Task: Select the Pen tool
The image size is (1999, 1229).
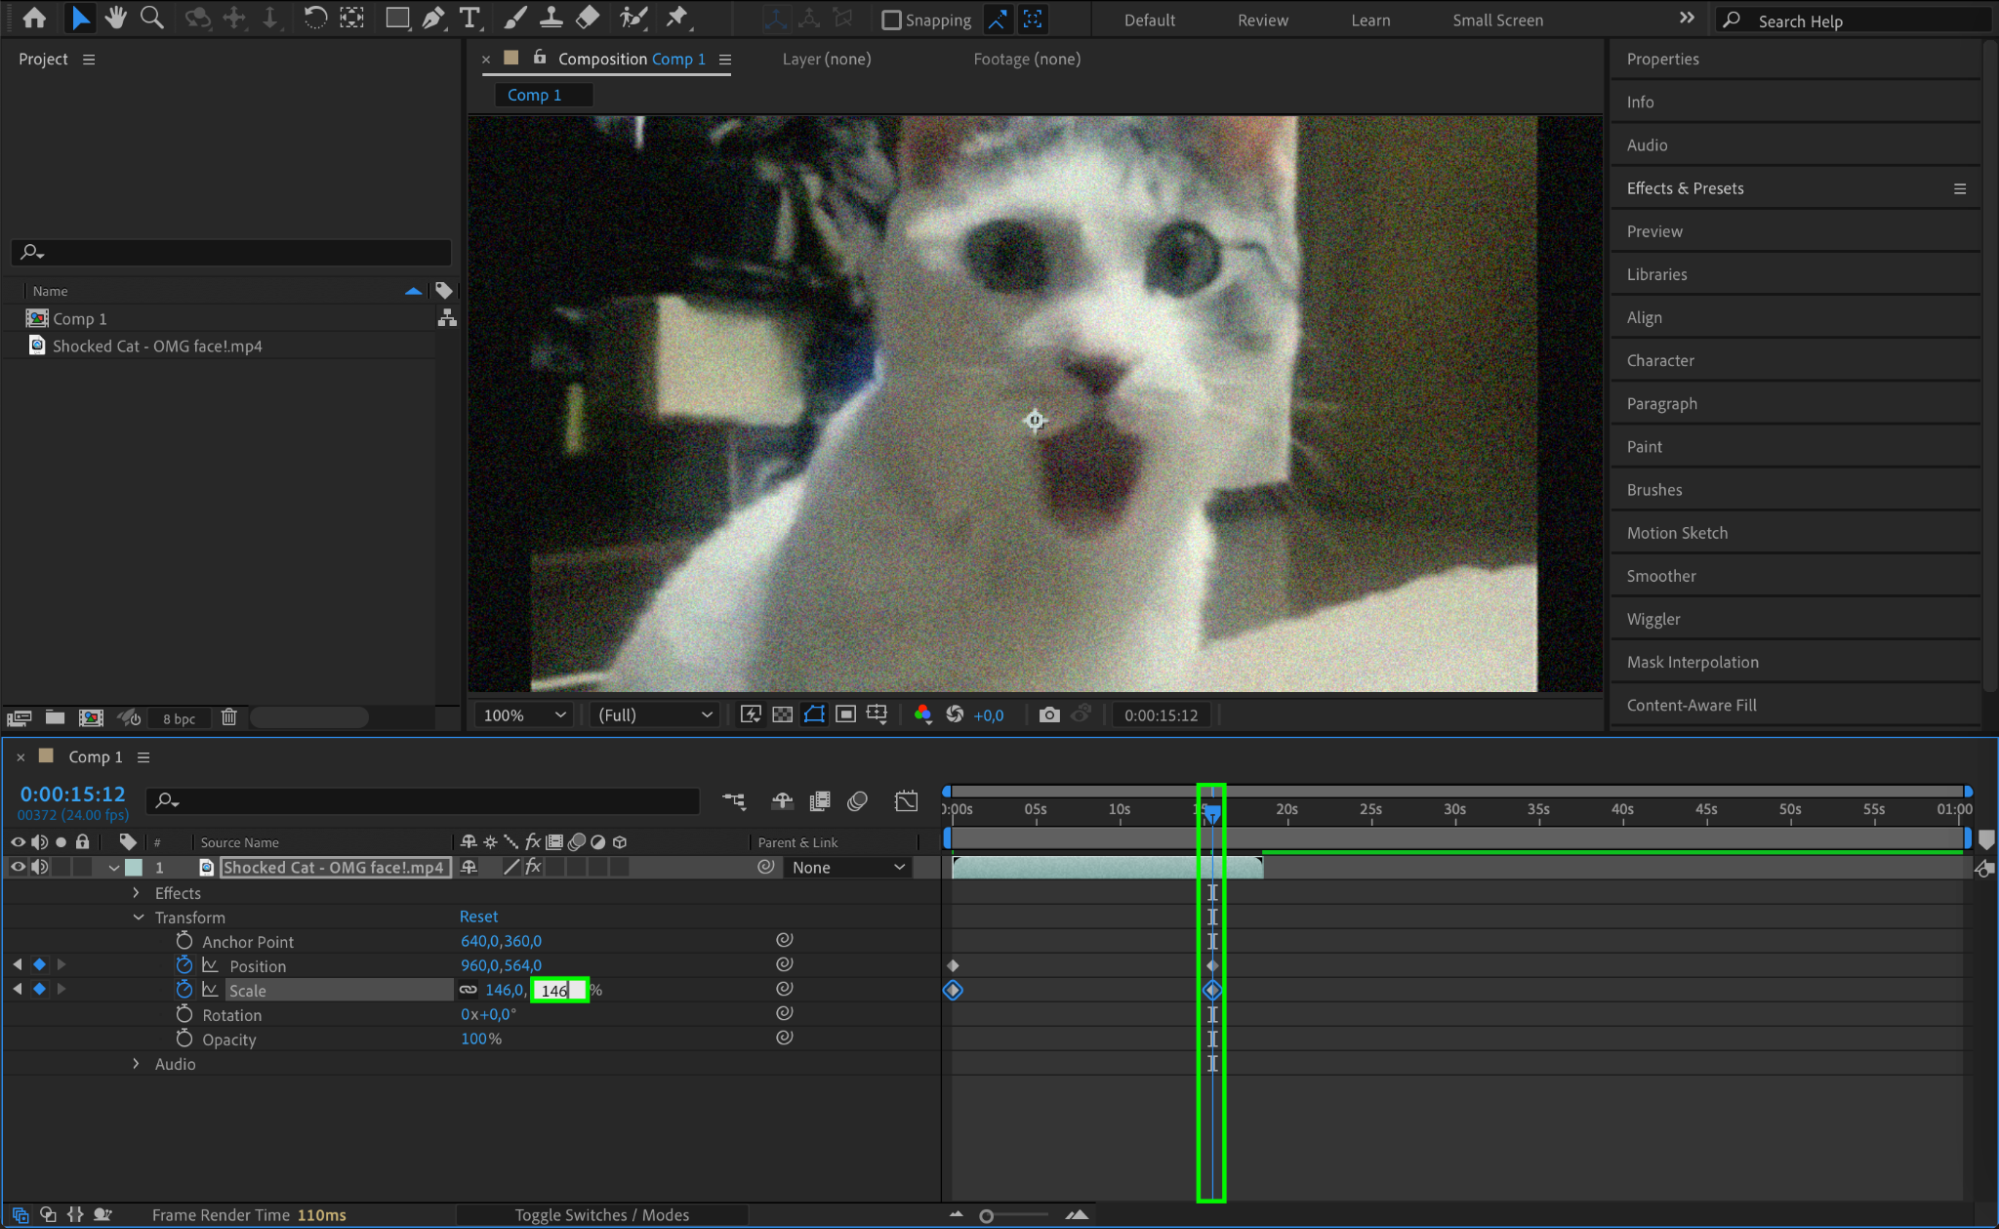Action: (433, 17)
